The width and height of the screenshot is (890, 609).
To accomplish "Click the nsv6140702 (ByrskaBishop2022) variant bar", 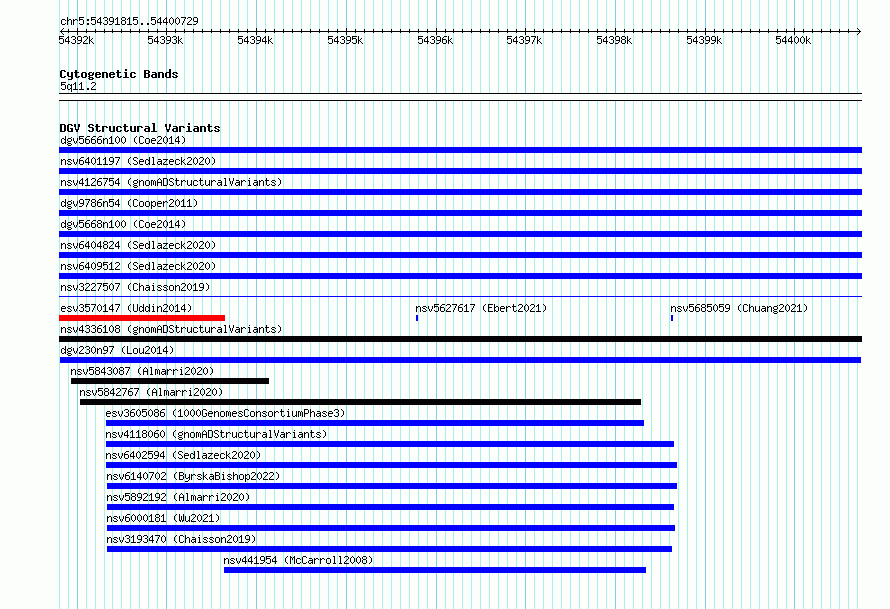I will coord(392,486).
